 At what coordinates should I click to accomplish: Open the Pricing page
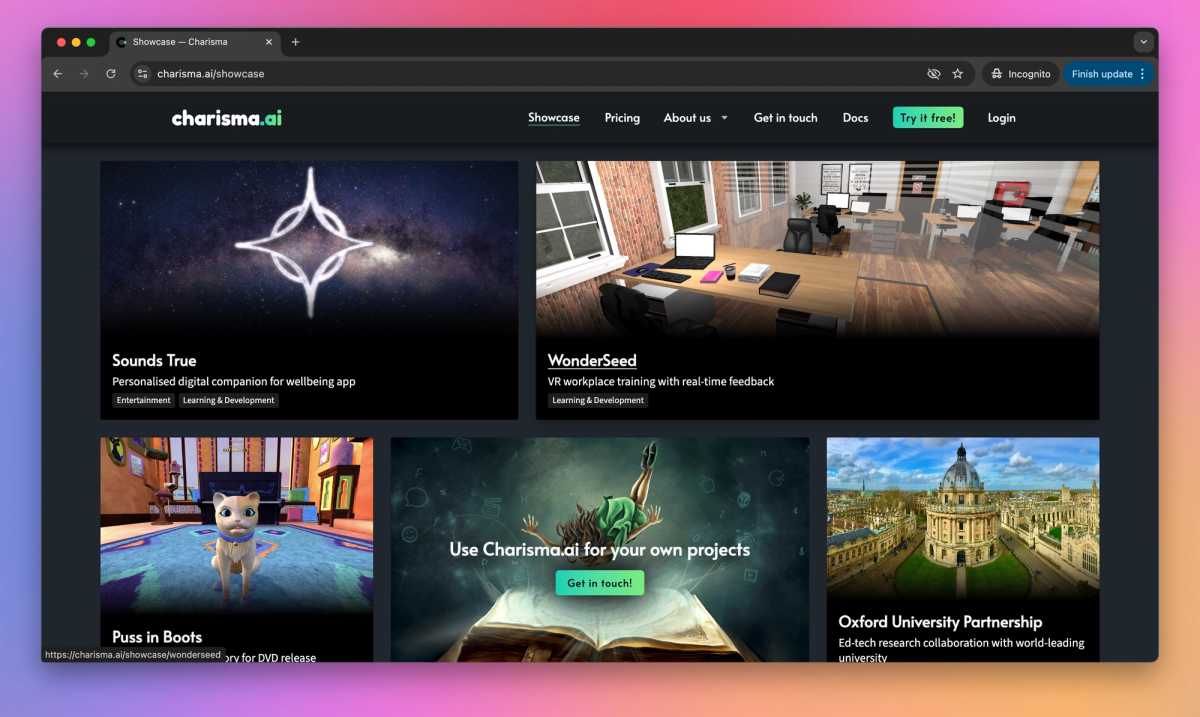click(x=622, y=118)
